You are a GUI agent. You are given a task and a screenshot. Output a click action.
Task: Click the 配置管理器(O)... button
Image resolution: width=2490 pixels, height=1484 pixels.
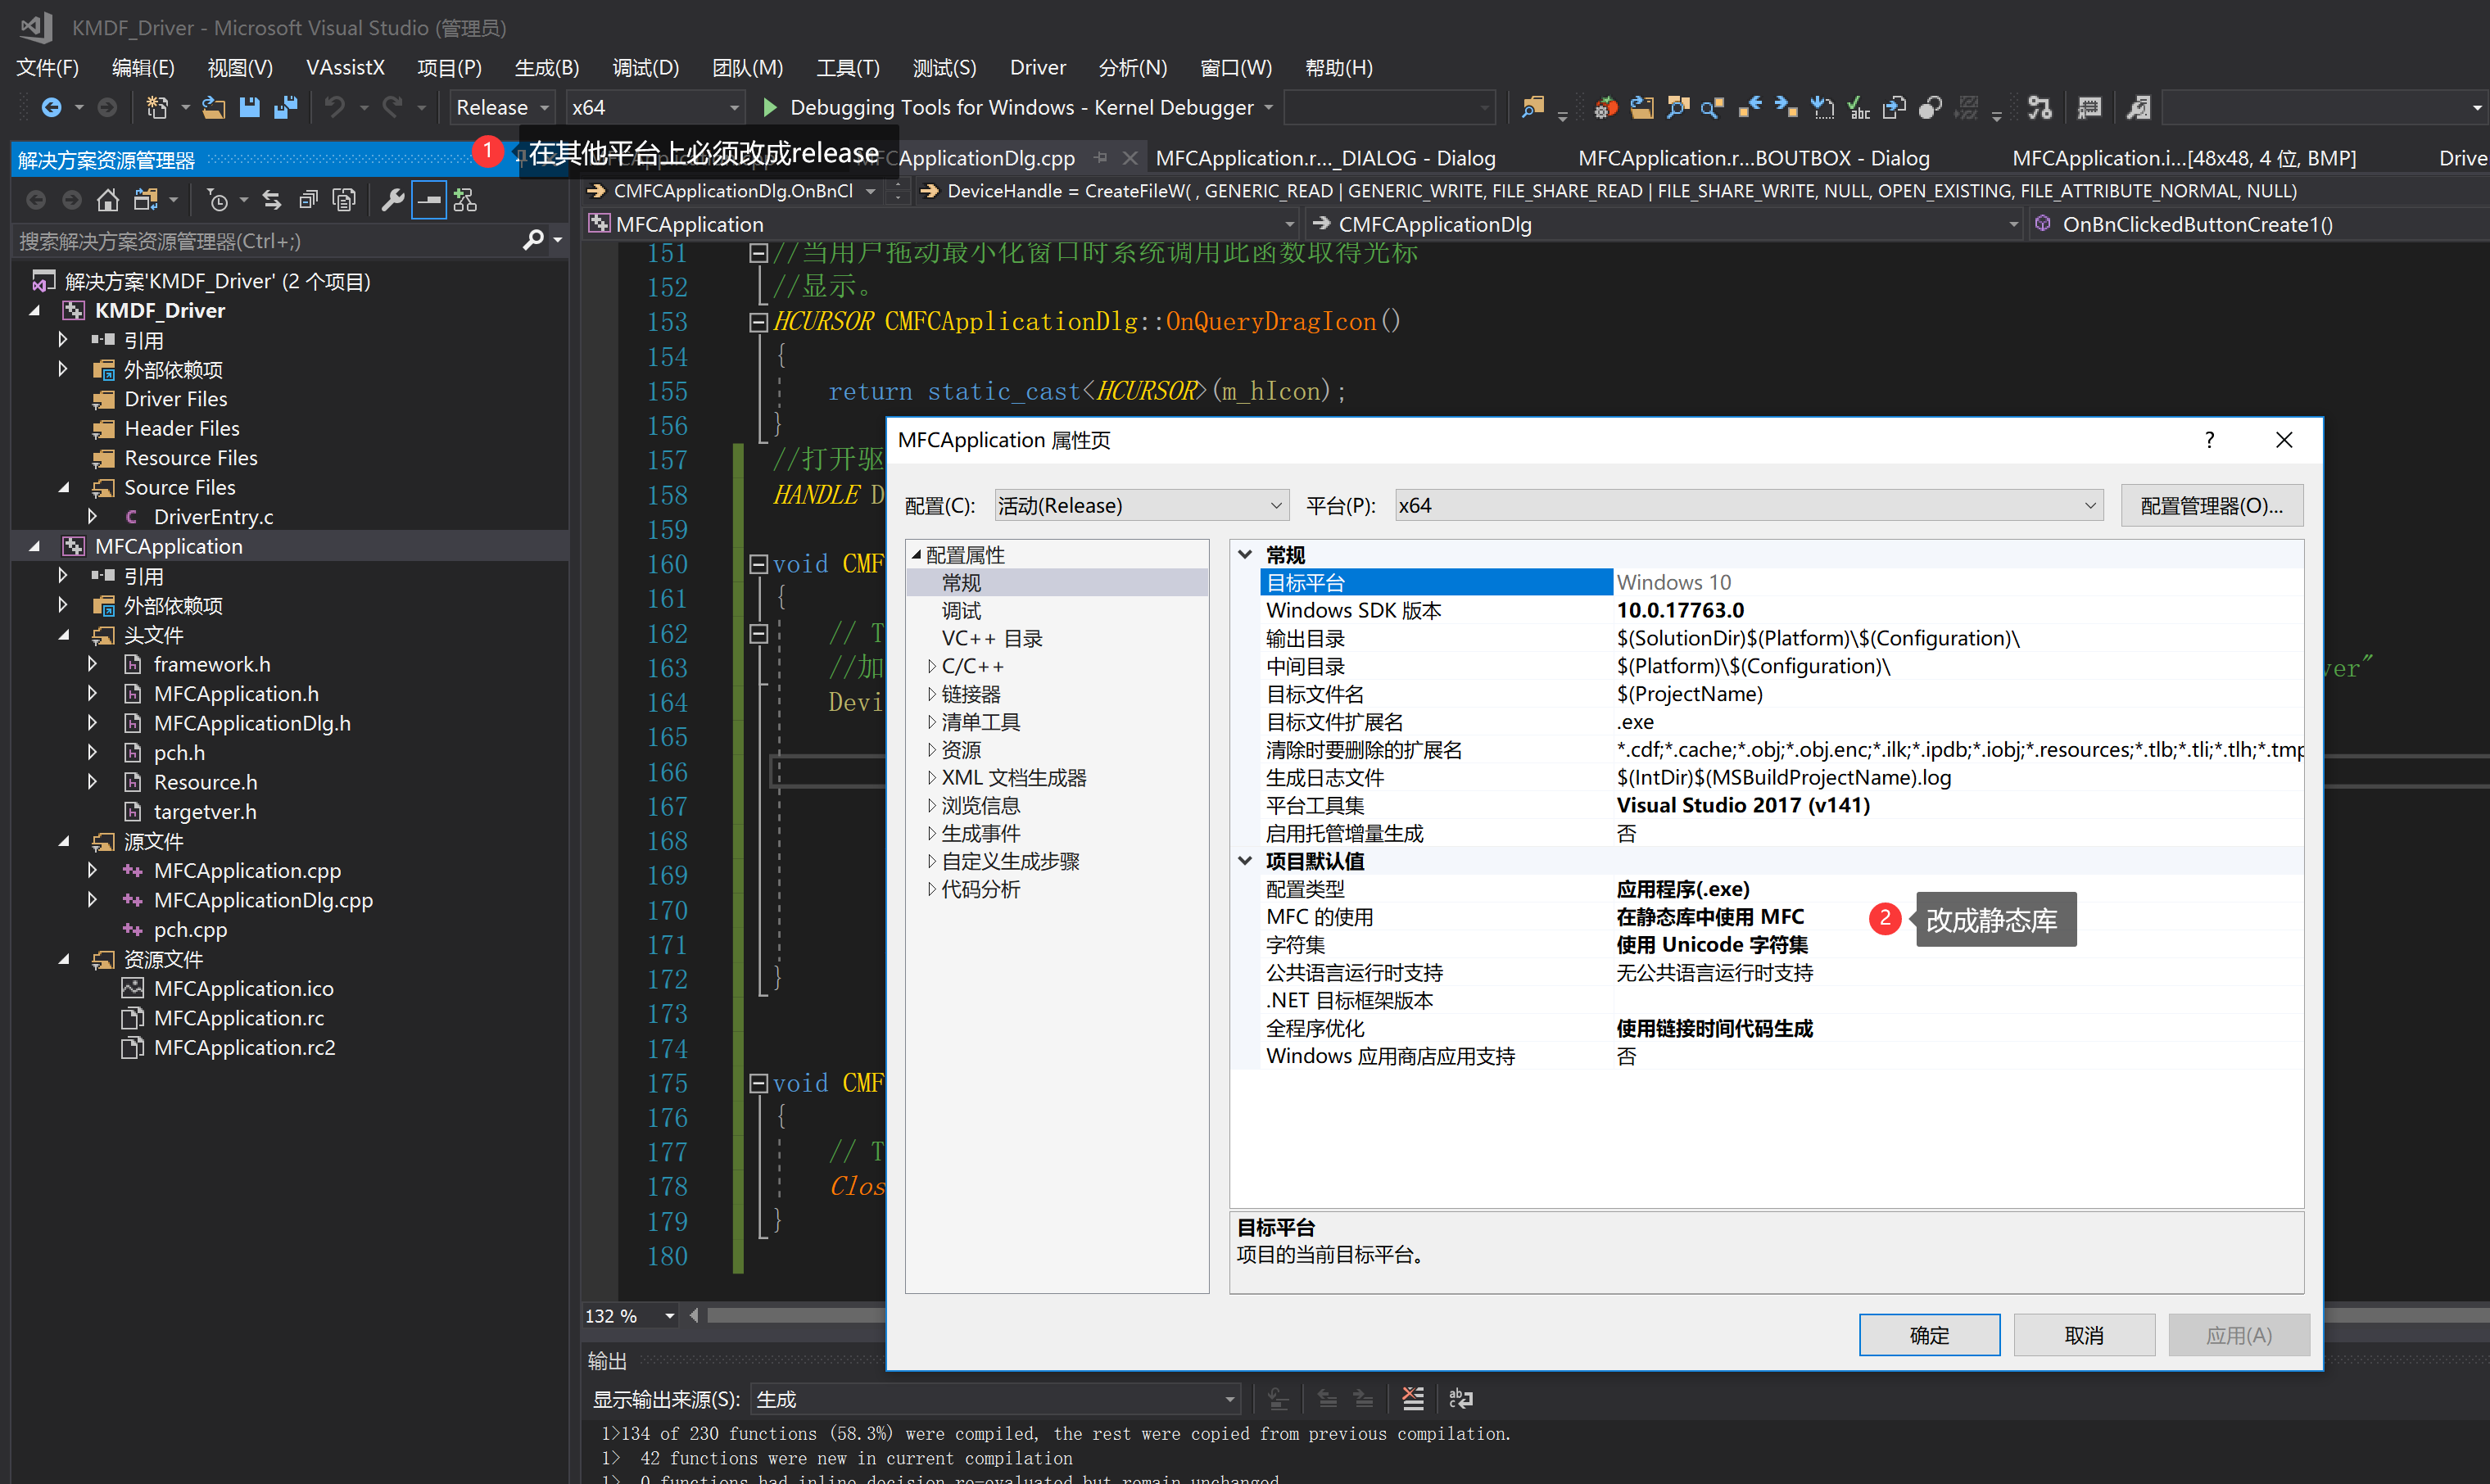tap(2211, 505)
